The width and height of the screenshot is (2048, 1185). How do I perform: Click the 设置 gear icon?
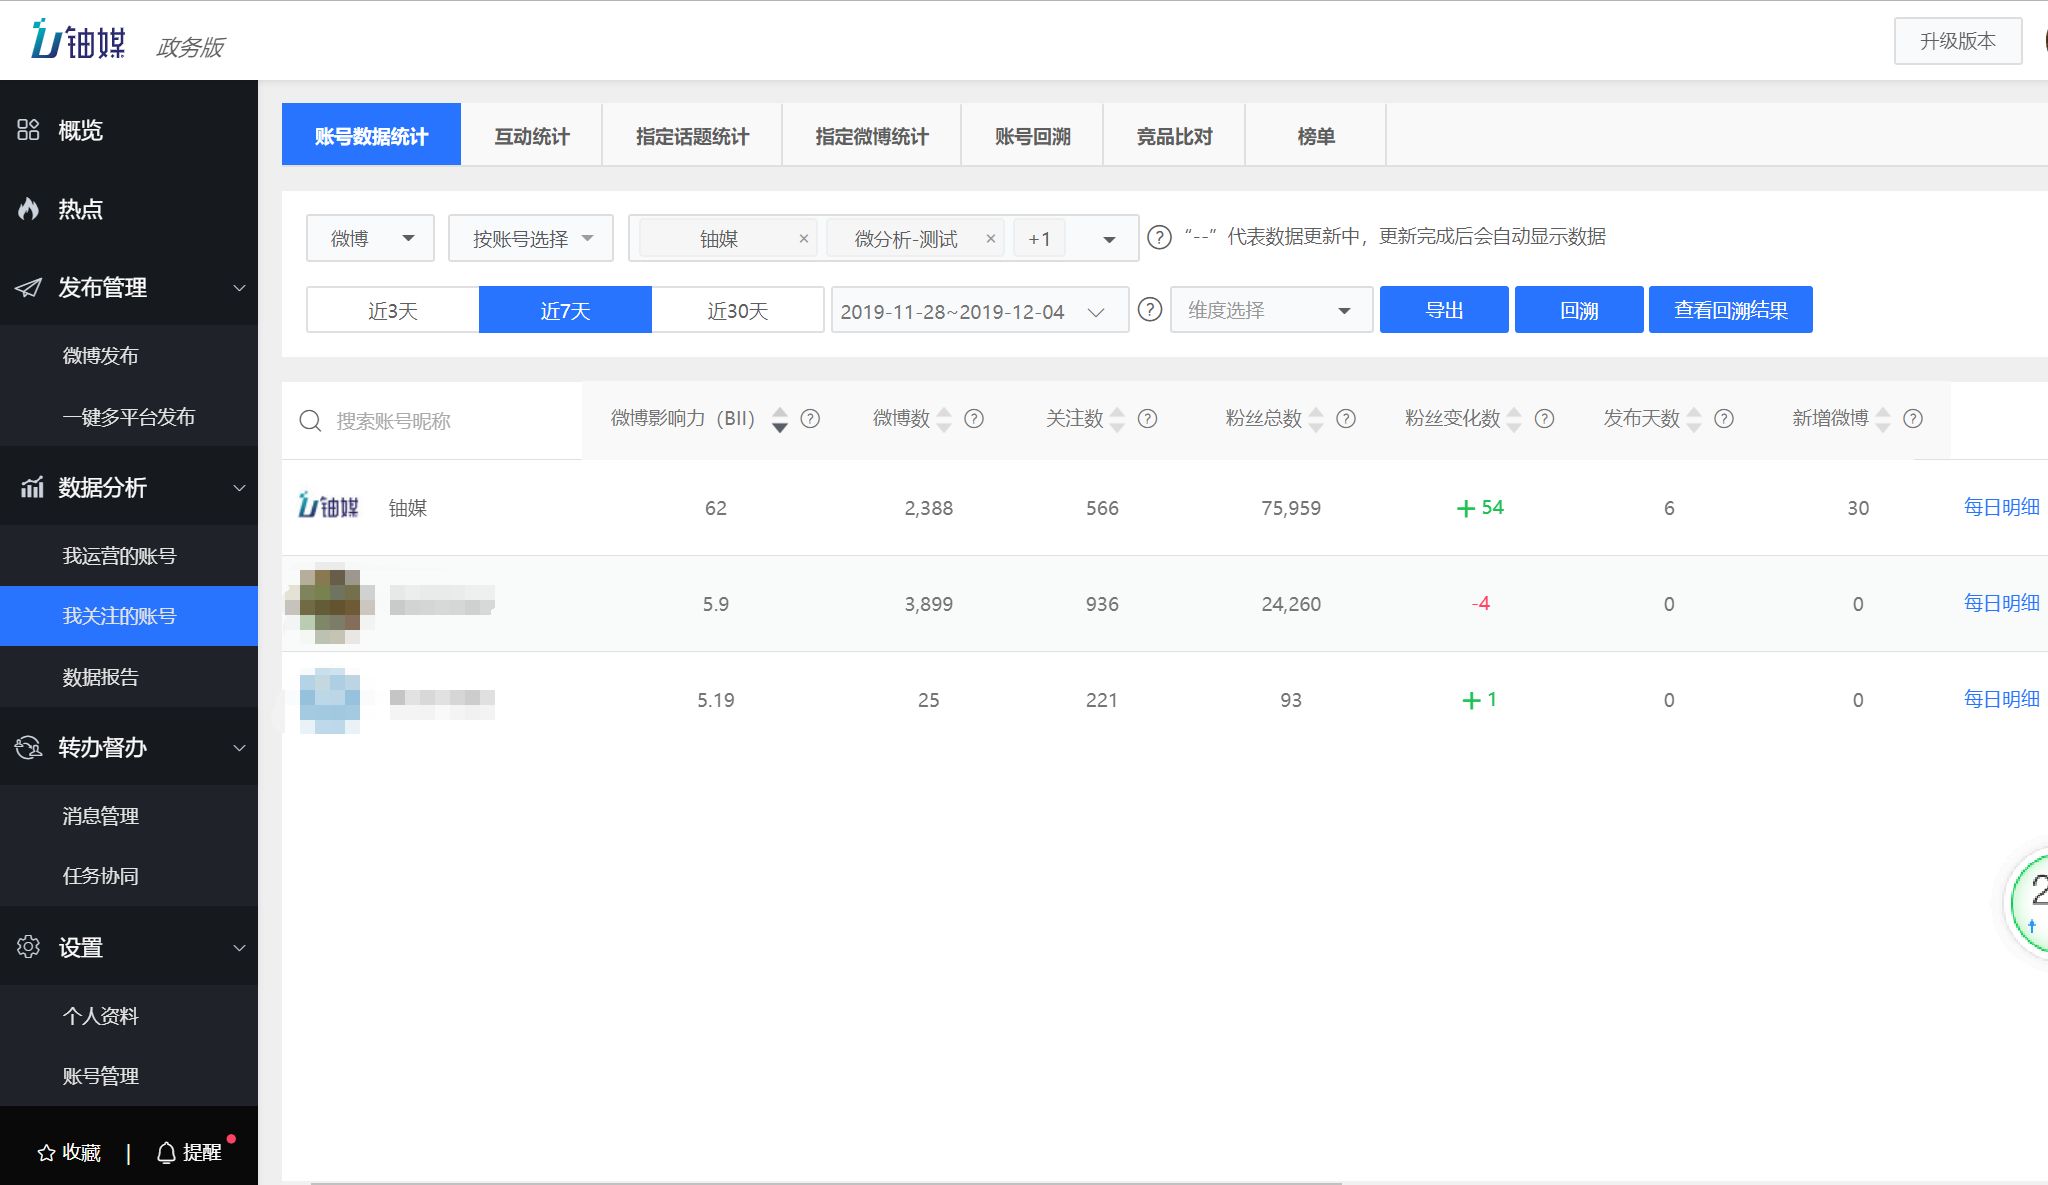(x=27, y=947)
